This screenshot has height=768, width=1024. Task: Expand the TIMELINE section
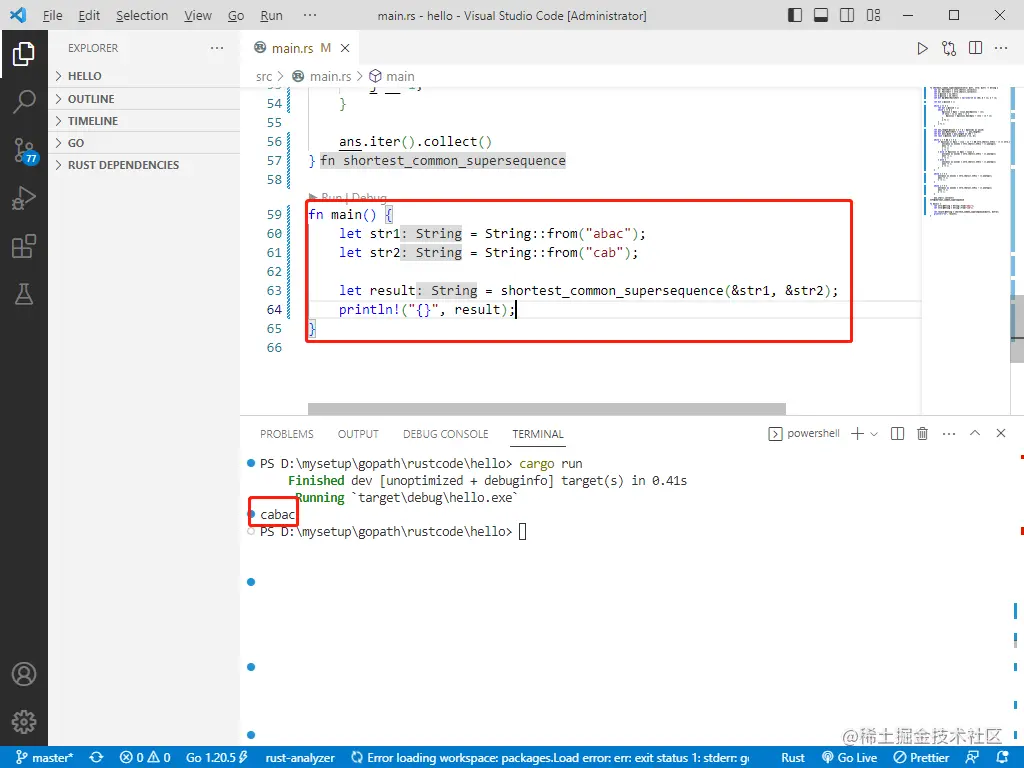[x=144, y=121]
